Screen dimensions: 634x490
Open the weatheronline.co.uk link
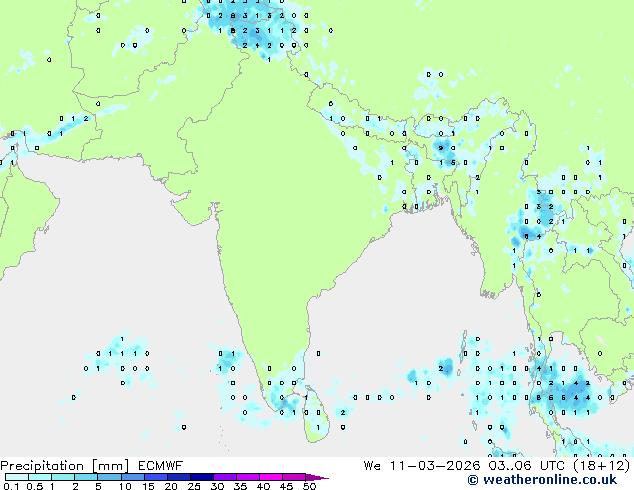(542, 480)
